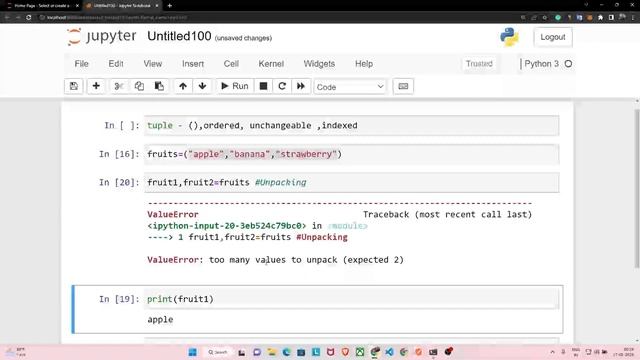640x360 pixels.
Task: Open Microsoft Edge from the taskbar
Action: tap(286, 352)
